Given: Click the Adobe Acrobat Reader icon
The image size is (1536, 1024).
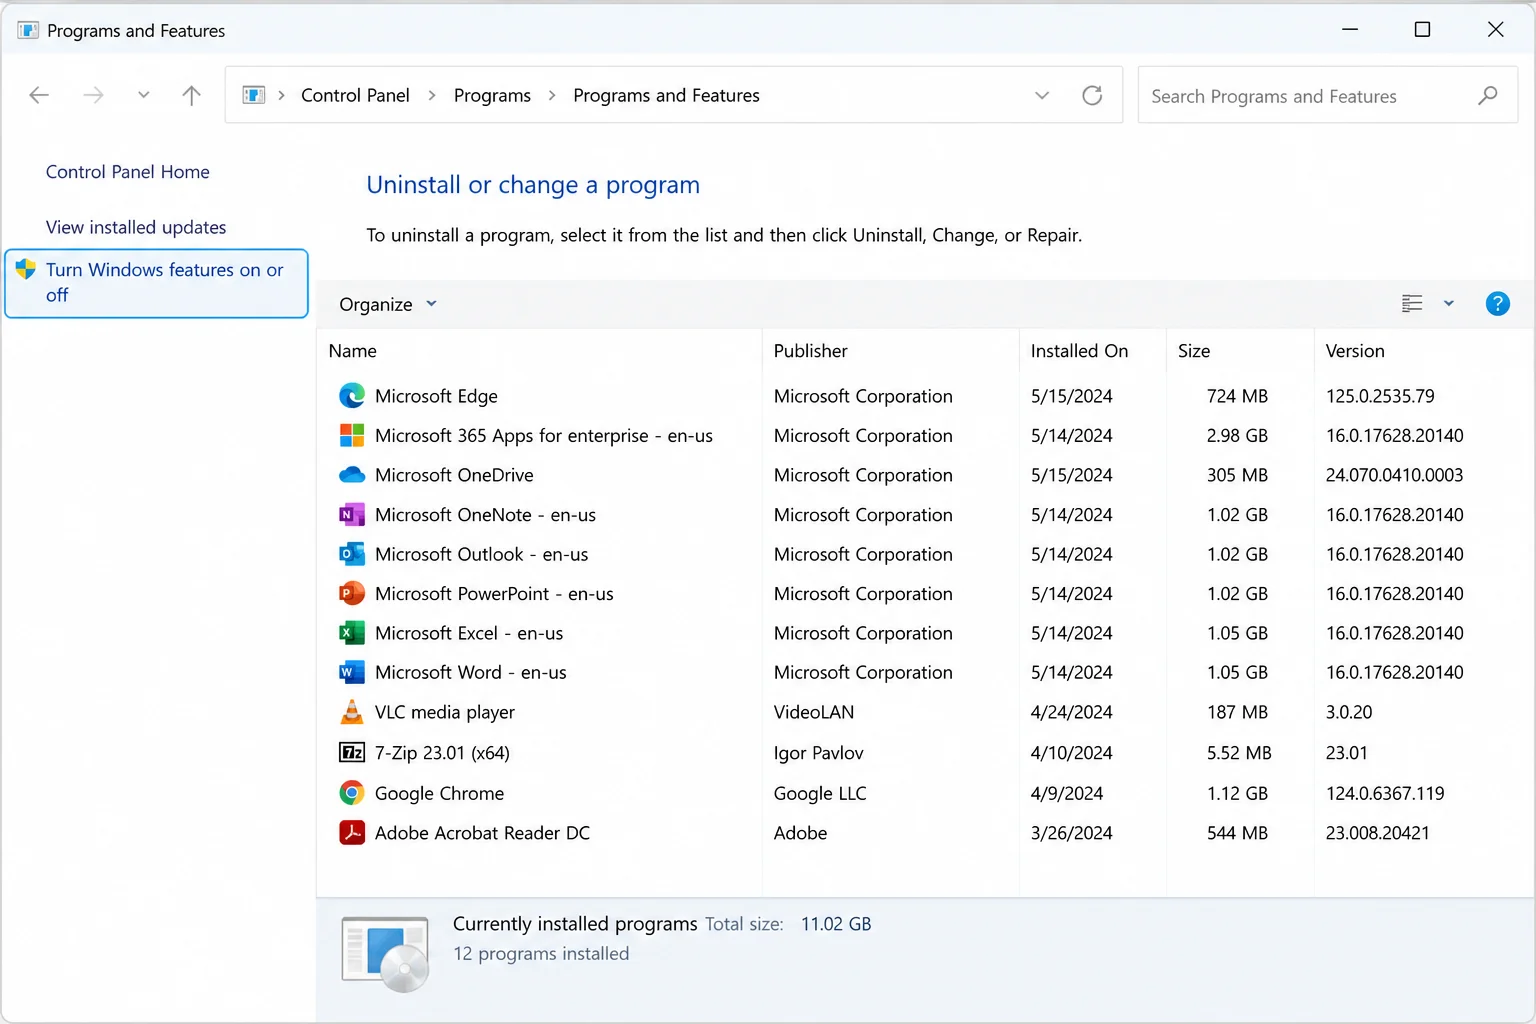Looking at the screenshot, I should coord(352,833).
